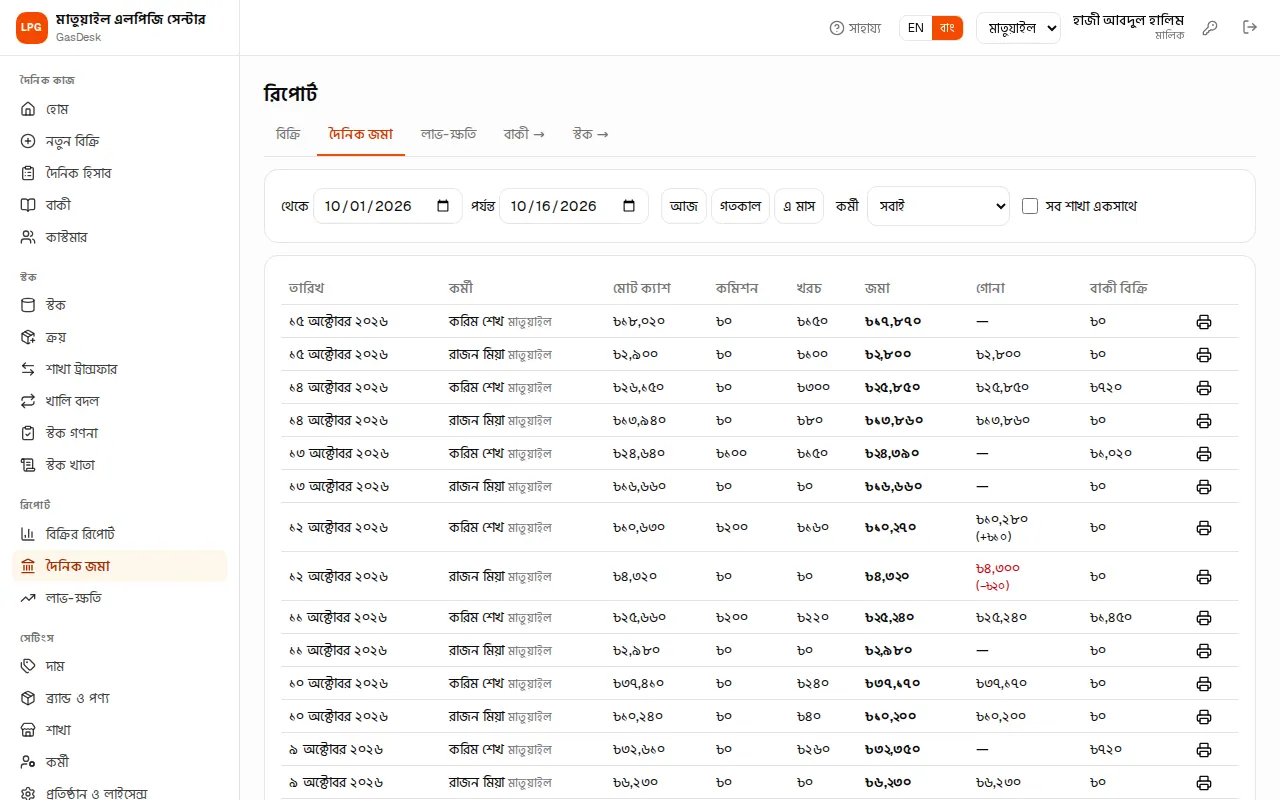The image size is (1280, 800).
Task: Print the first করিম শেখ ১৫ অক্টোবর row
Action: tap(1204, 322)
